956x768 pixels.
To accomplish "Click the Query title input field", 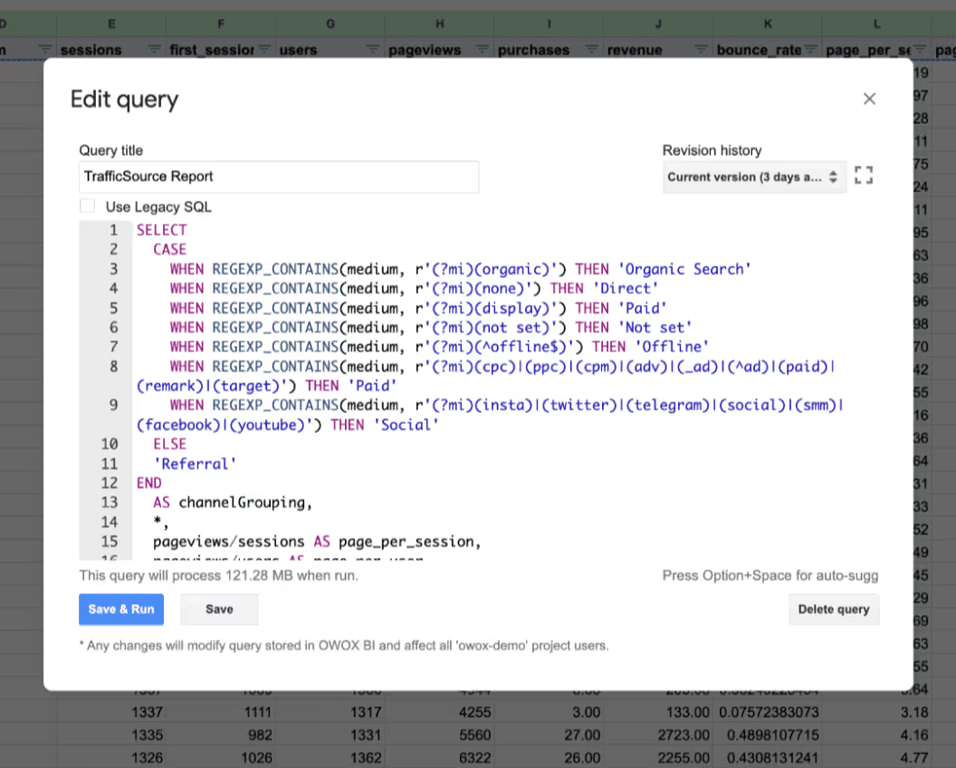I will pyautogui.click(x=279, y=177).
